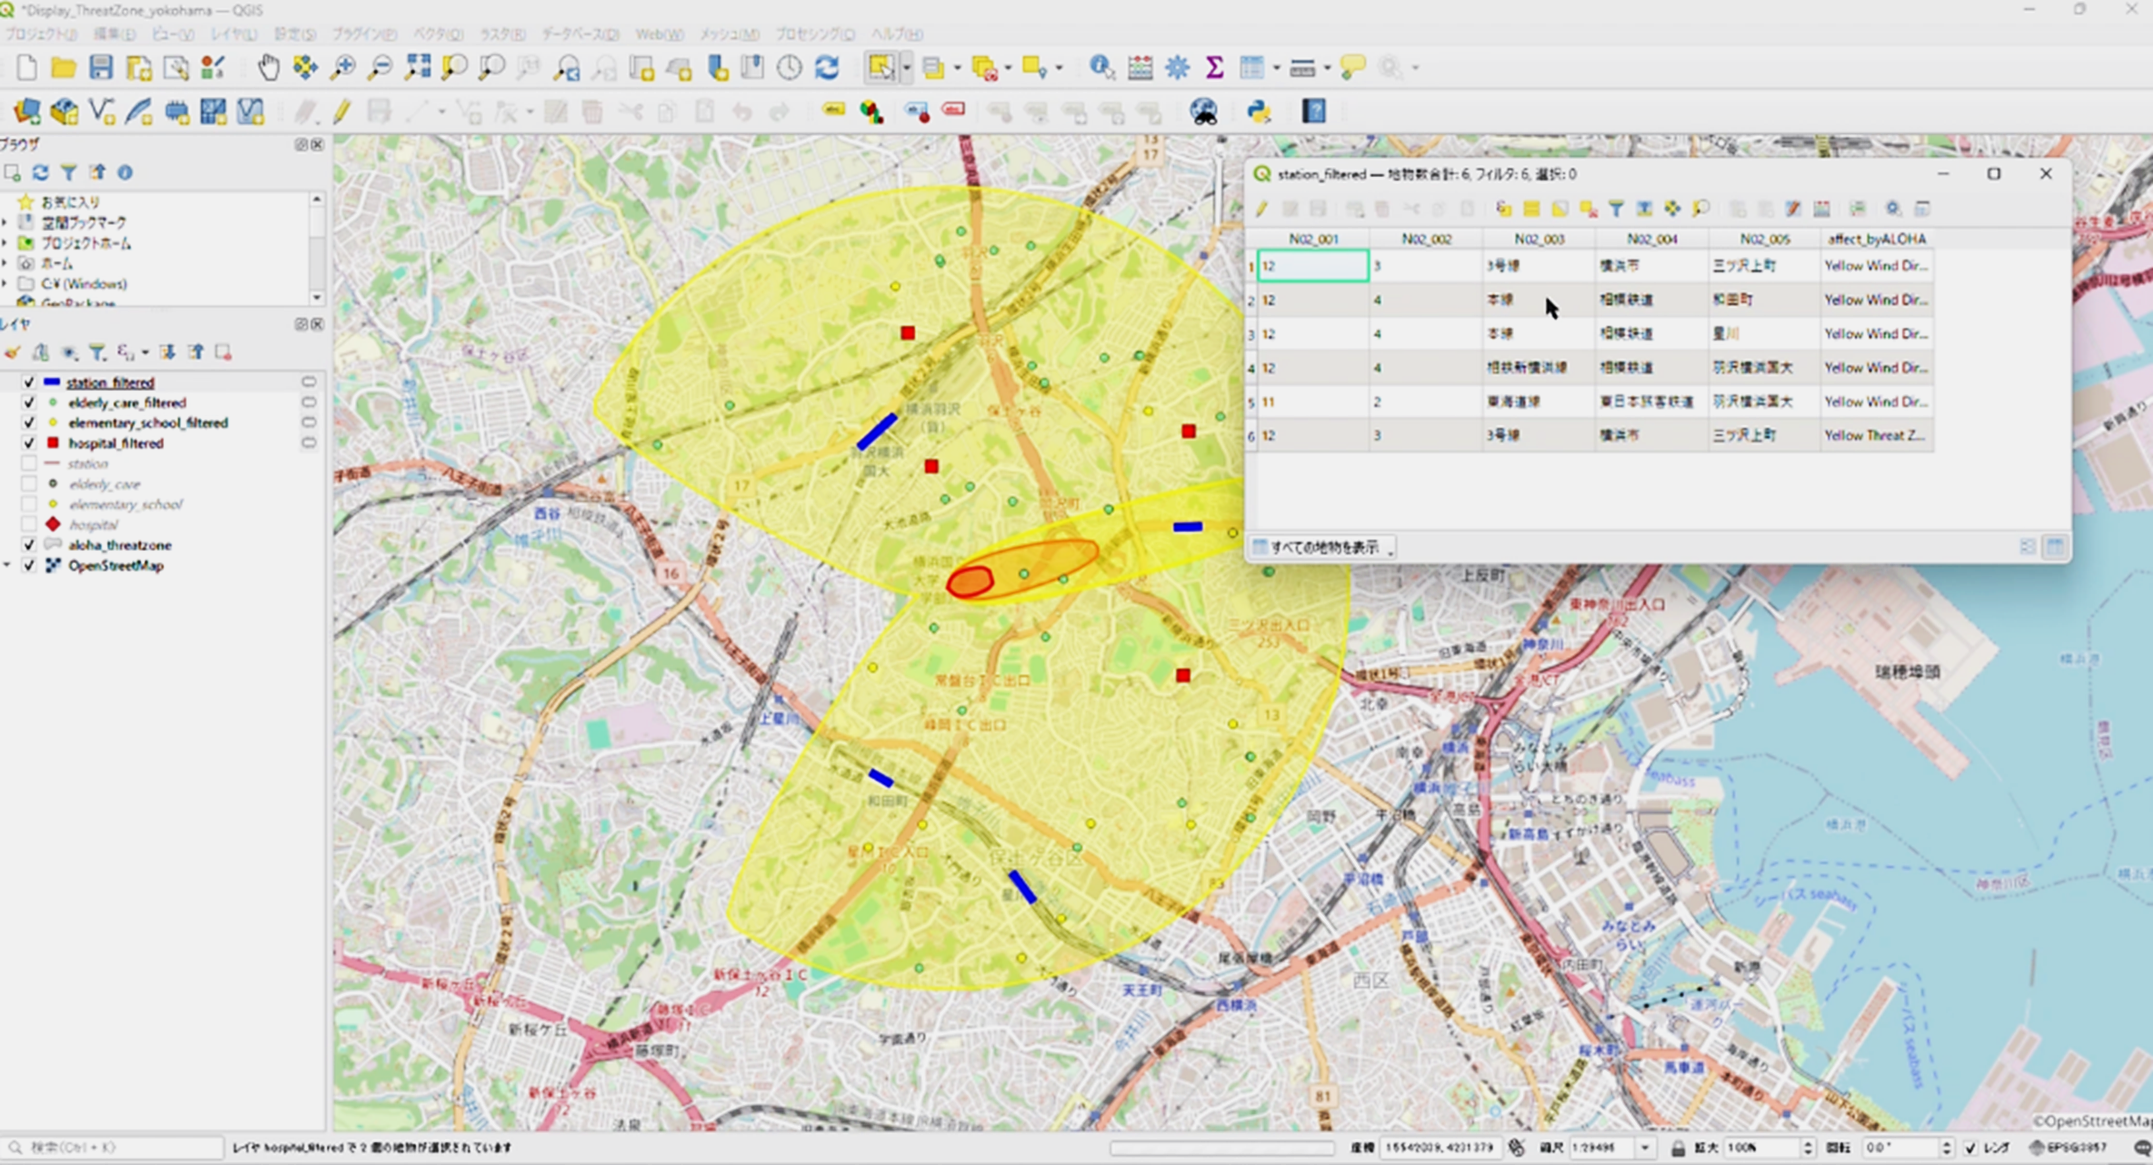Enable the unchecked elderly_care layer
Screen dimensions: 2153x1165
coord(29,484)
